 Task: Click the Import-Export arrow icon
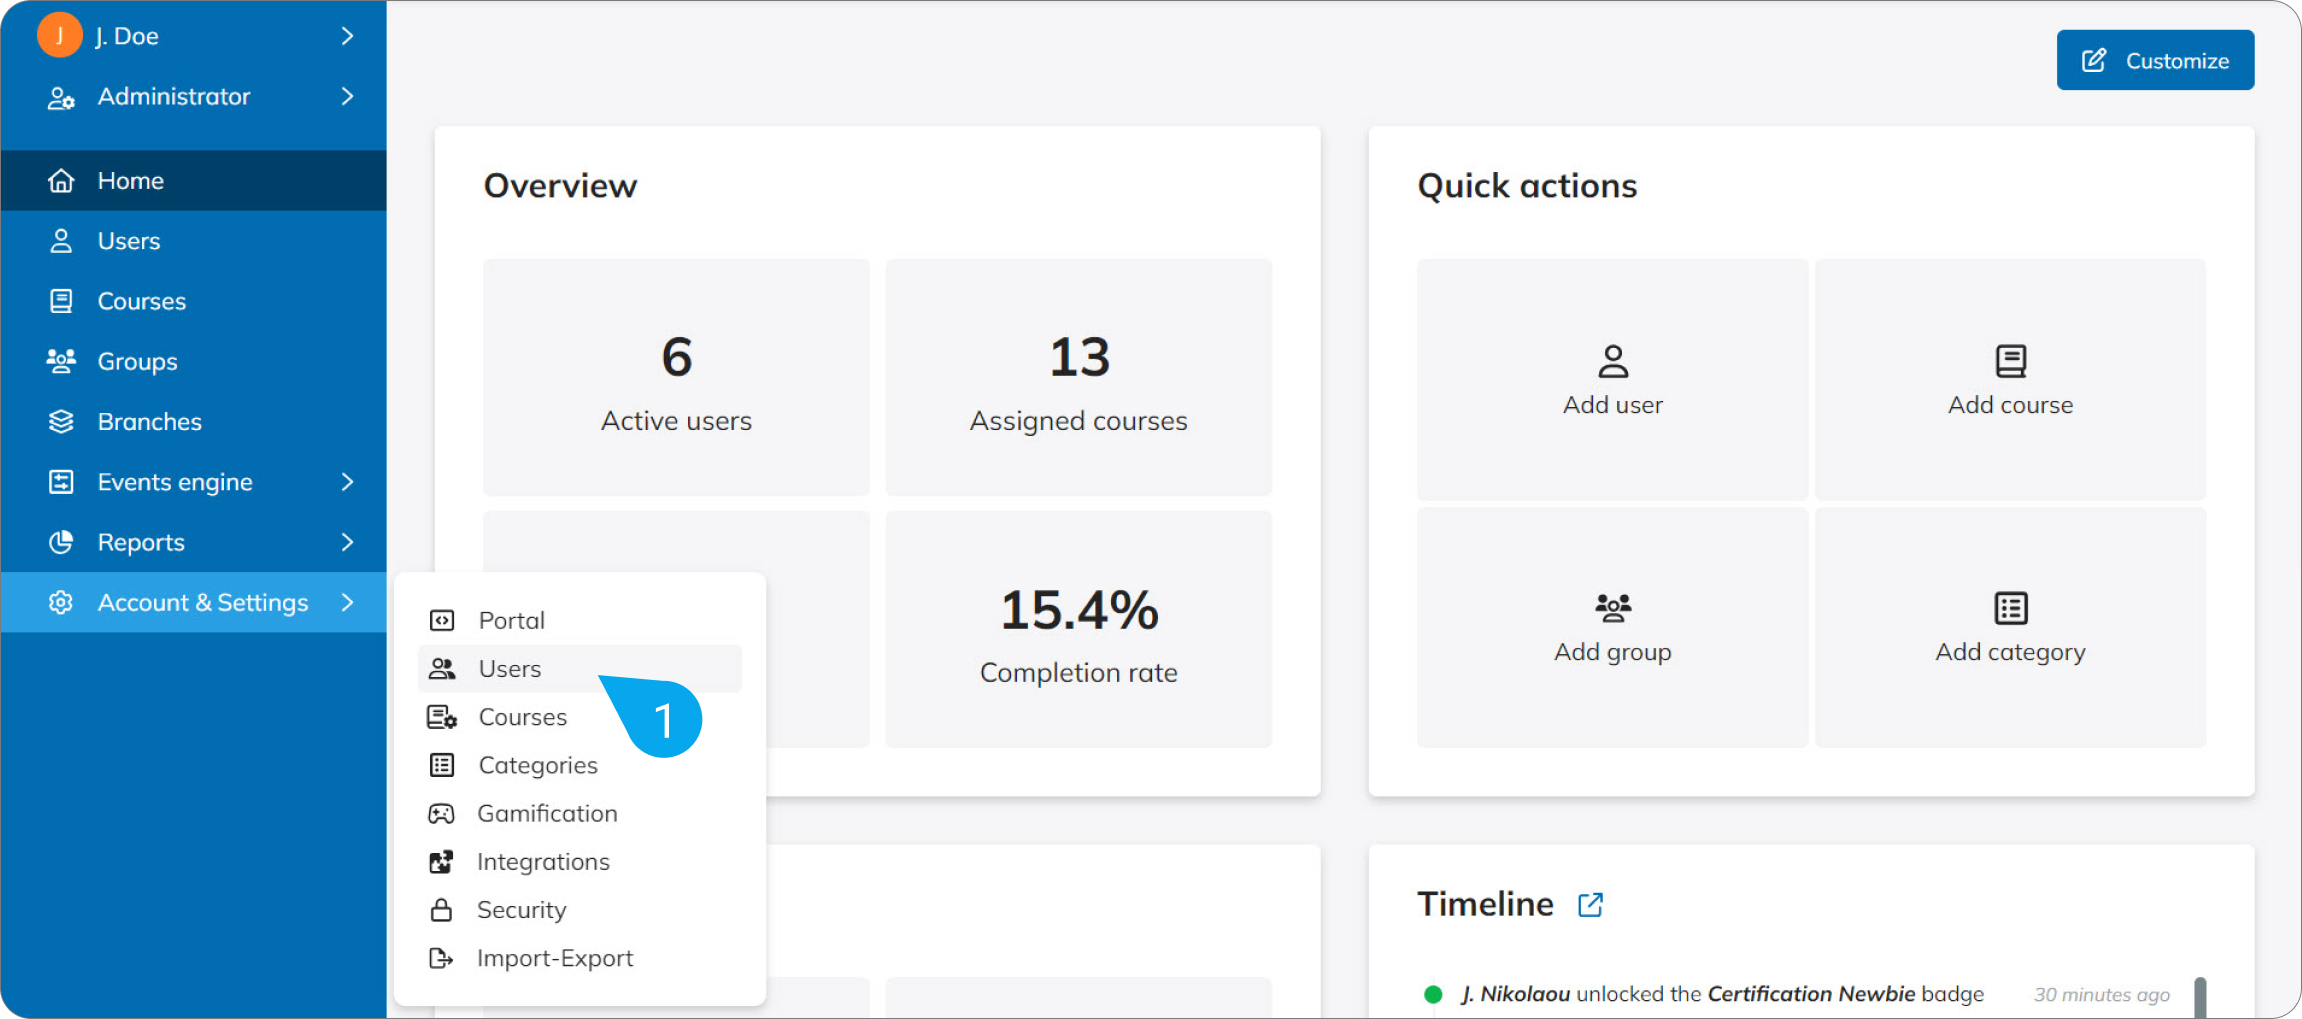pyautogui.click(x=441, y=958)
